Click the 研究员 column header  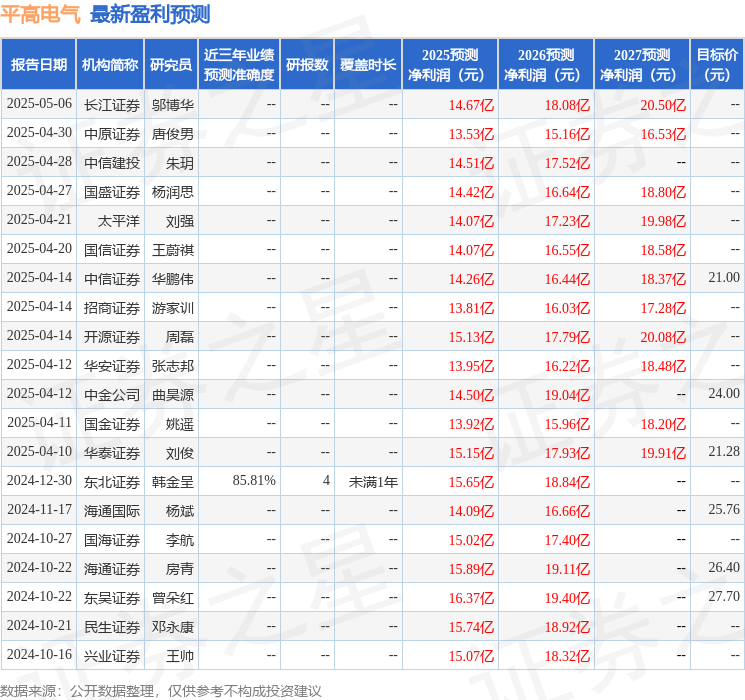[171, 65]
